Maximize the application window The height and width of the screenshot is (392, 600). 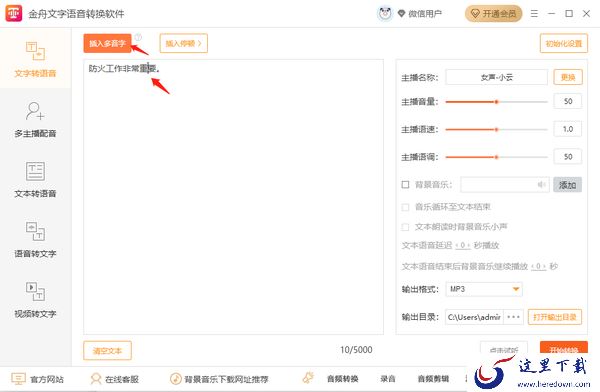pos(569,14)
